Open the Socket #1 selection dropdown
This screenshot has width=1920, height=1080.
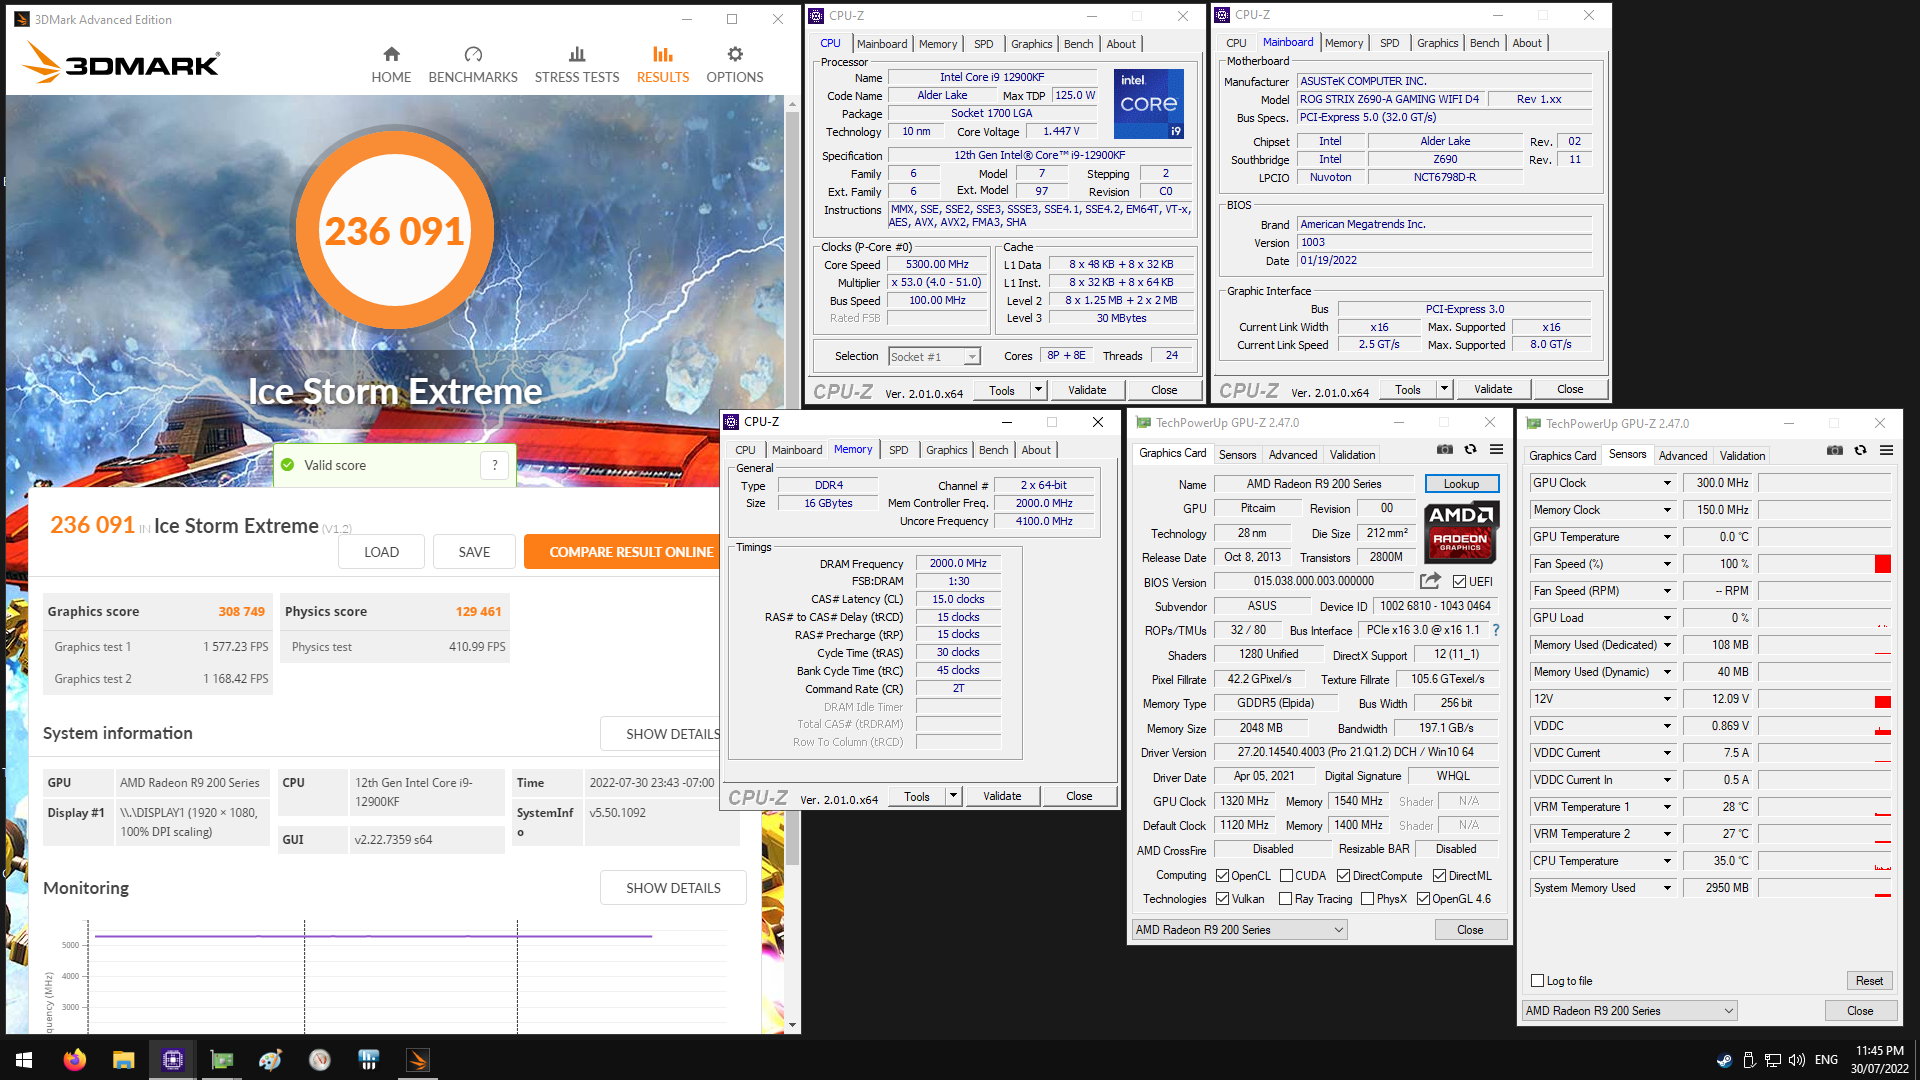click(934, 357)
